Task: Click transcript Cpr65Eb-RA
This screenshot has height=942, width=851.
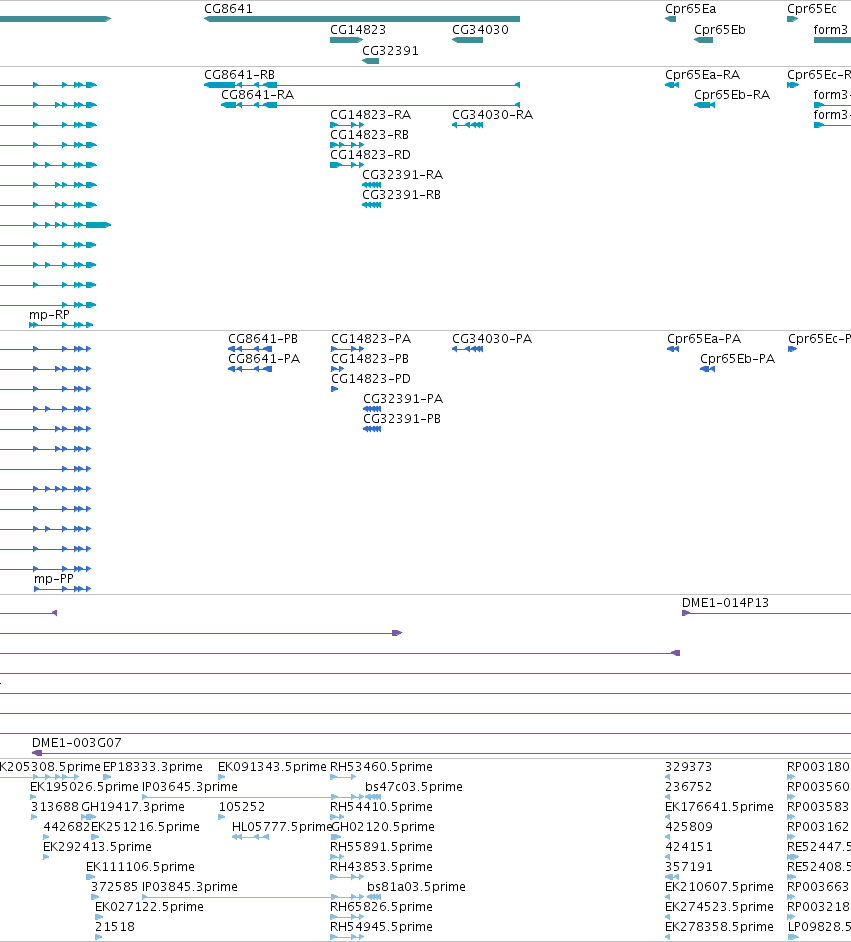Action: pos(732,95)
